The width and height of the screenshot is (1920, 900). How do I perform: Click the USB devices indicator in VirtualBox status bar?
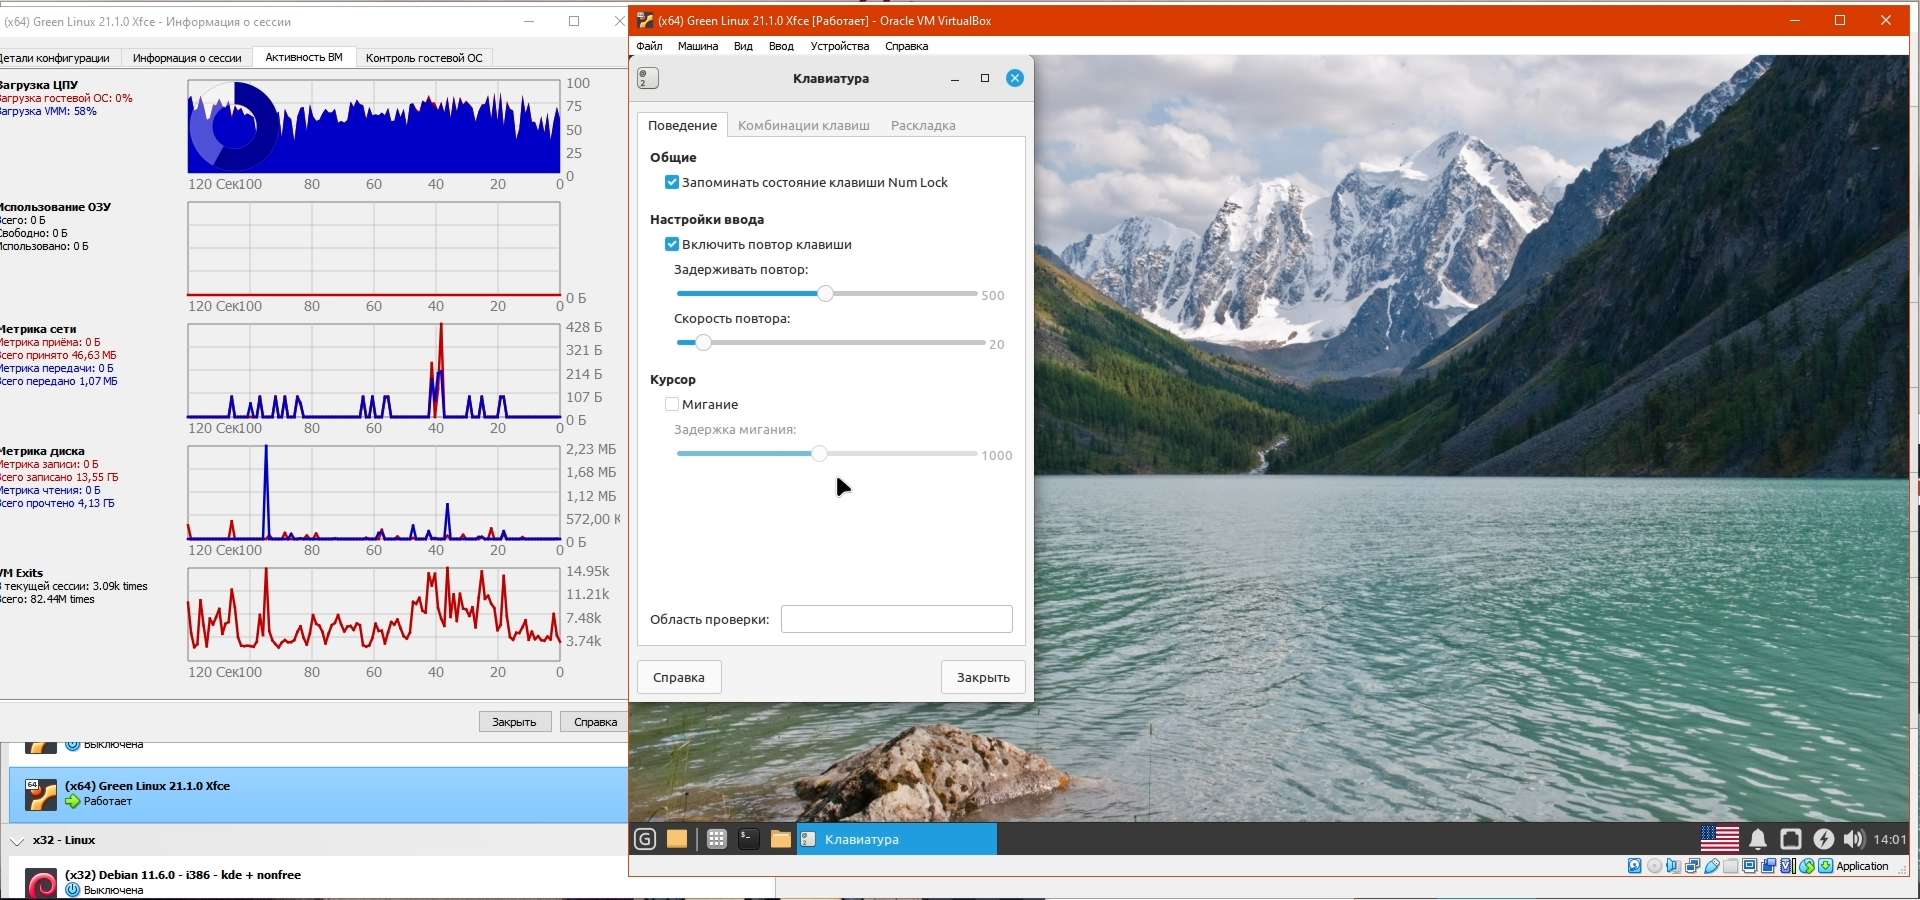pos(1711,866)
